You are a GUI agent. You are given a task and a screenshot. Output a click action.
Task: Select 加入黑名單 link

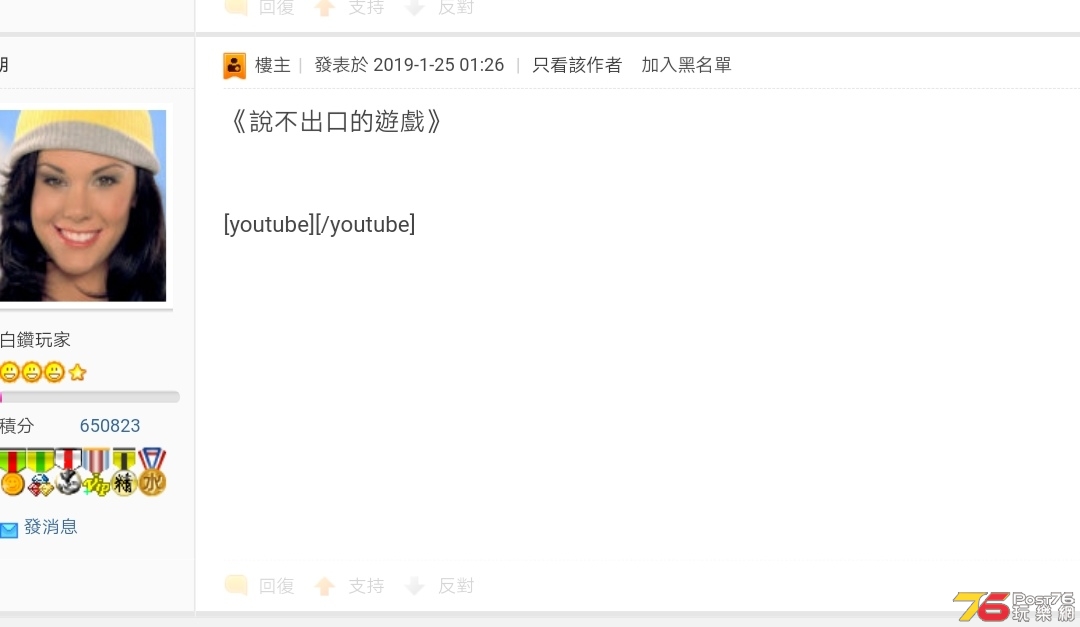(x=686, y=65)
